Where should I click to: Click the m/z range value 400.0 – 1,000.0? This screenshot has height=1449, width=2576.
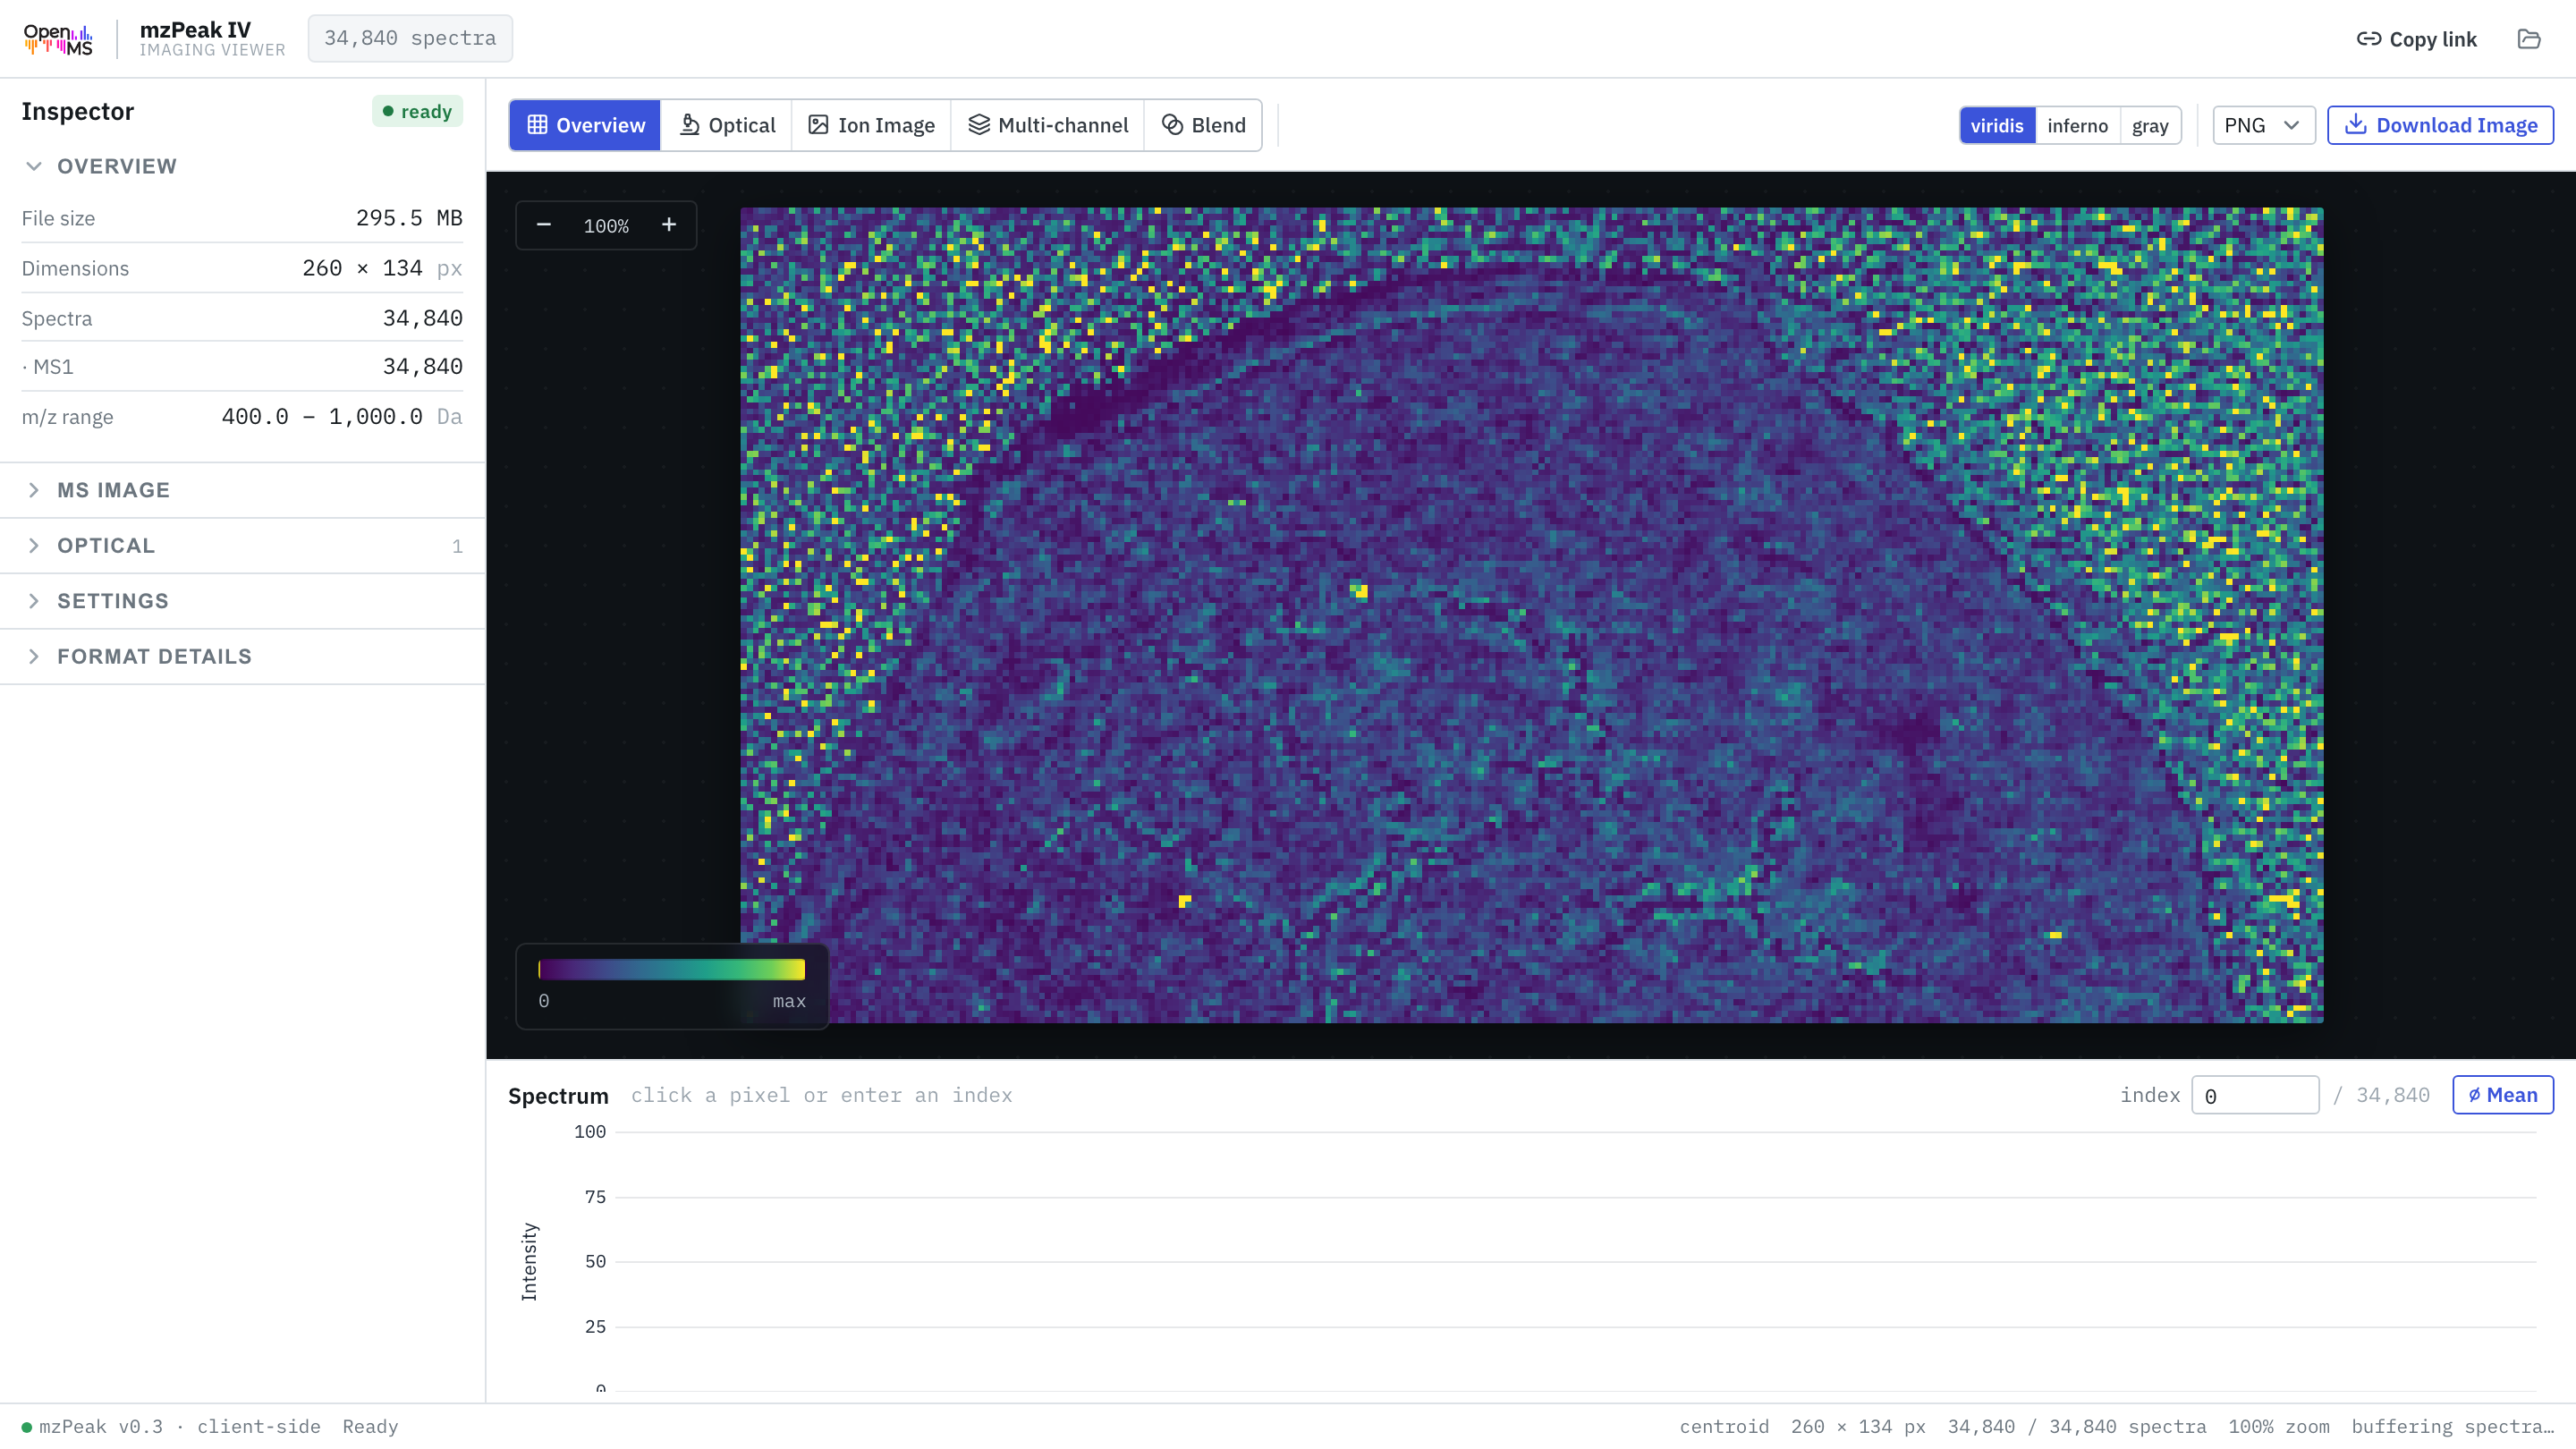click(322, 416)
